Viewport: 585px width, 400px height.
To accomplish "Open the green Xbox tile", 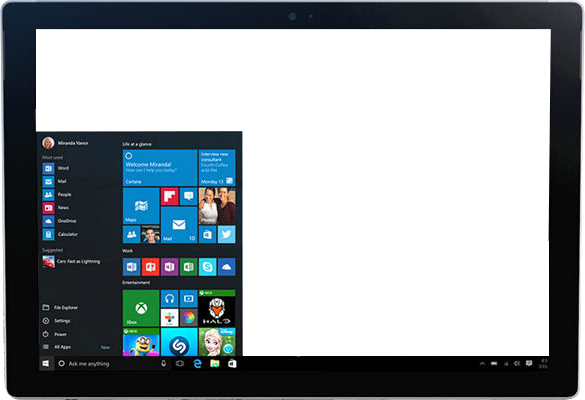I will pos(141,308).
